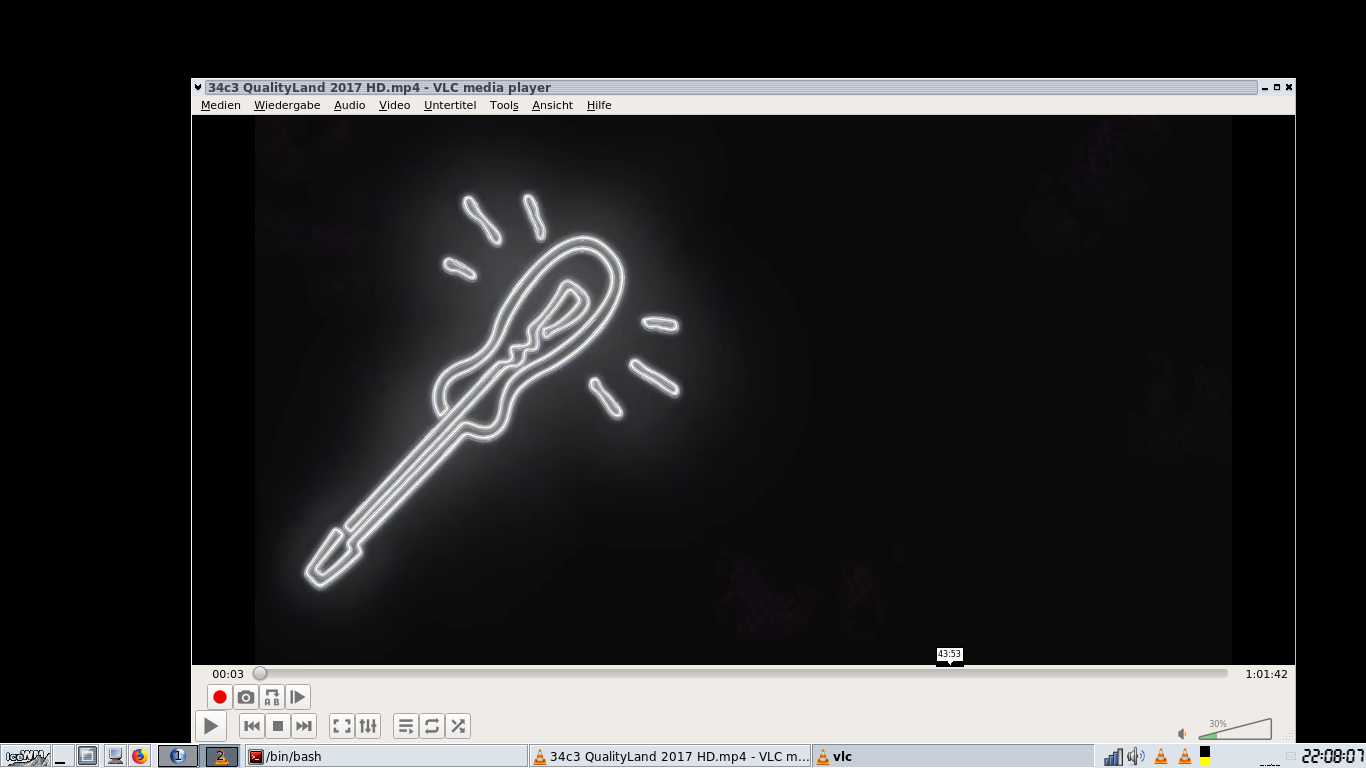Open extended settings and effects

click(x=368, y=726)
